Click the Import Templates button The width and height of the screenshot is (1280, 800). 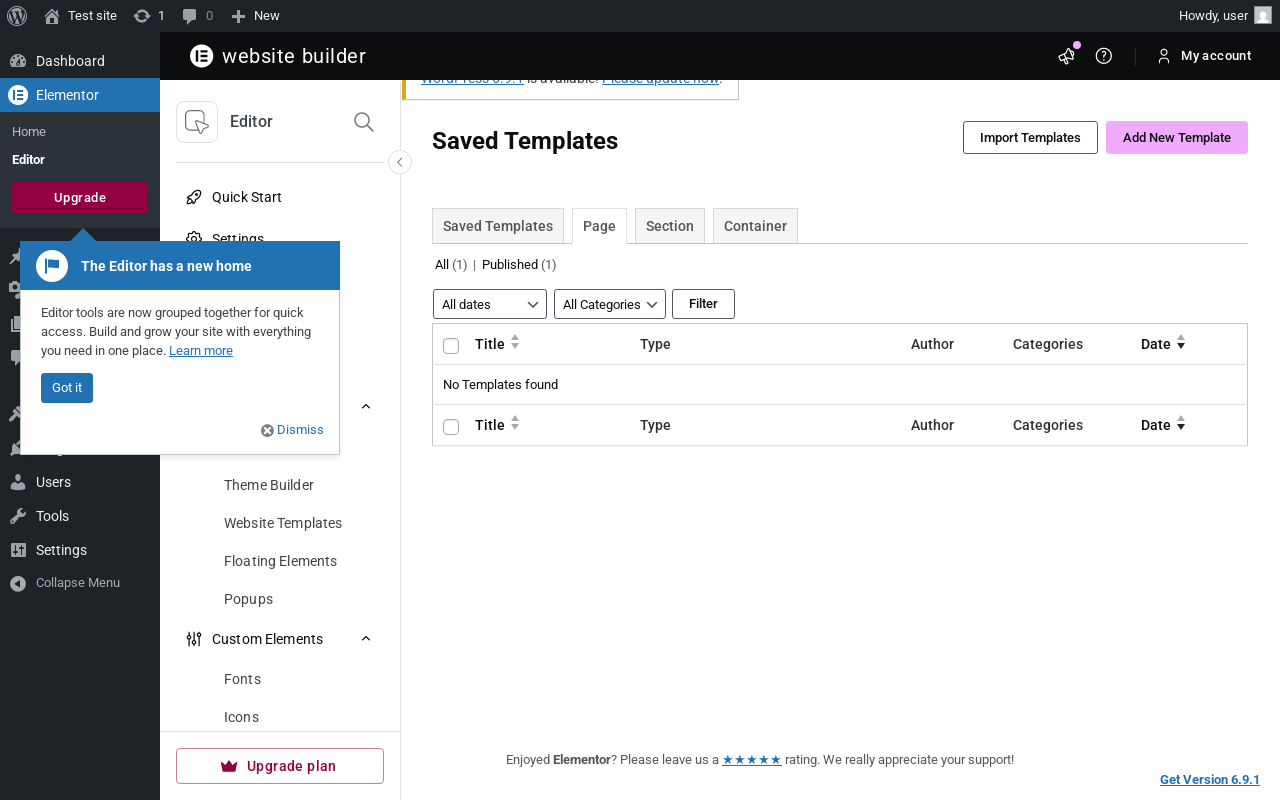pos(1030,138)
